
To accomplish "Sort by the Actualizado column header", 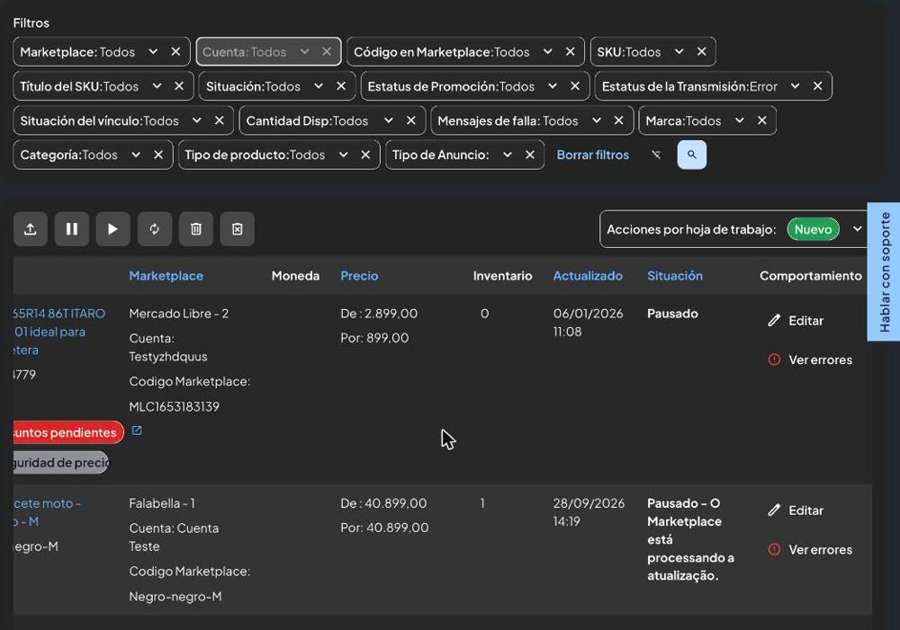I will (588, 275).
